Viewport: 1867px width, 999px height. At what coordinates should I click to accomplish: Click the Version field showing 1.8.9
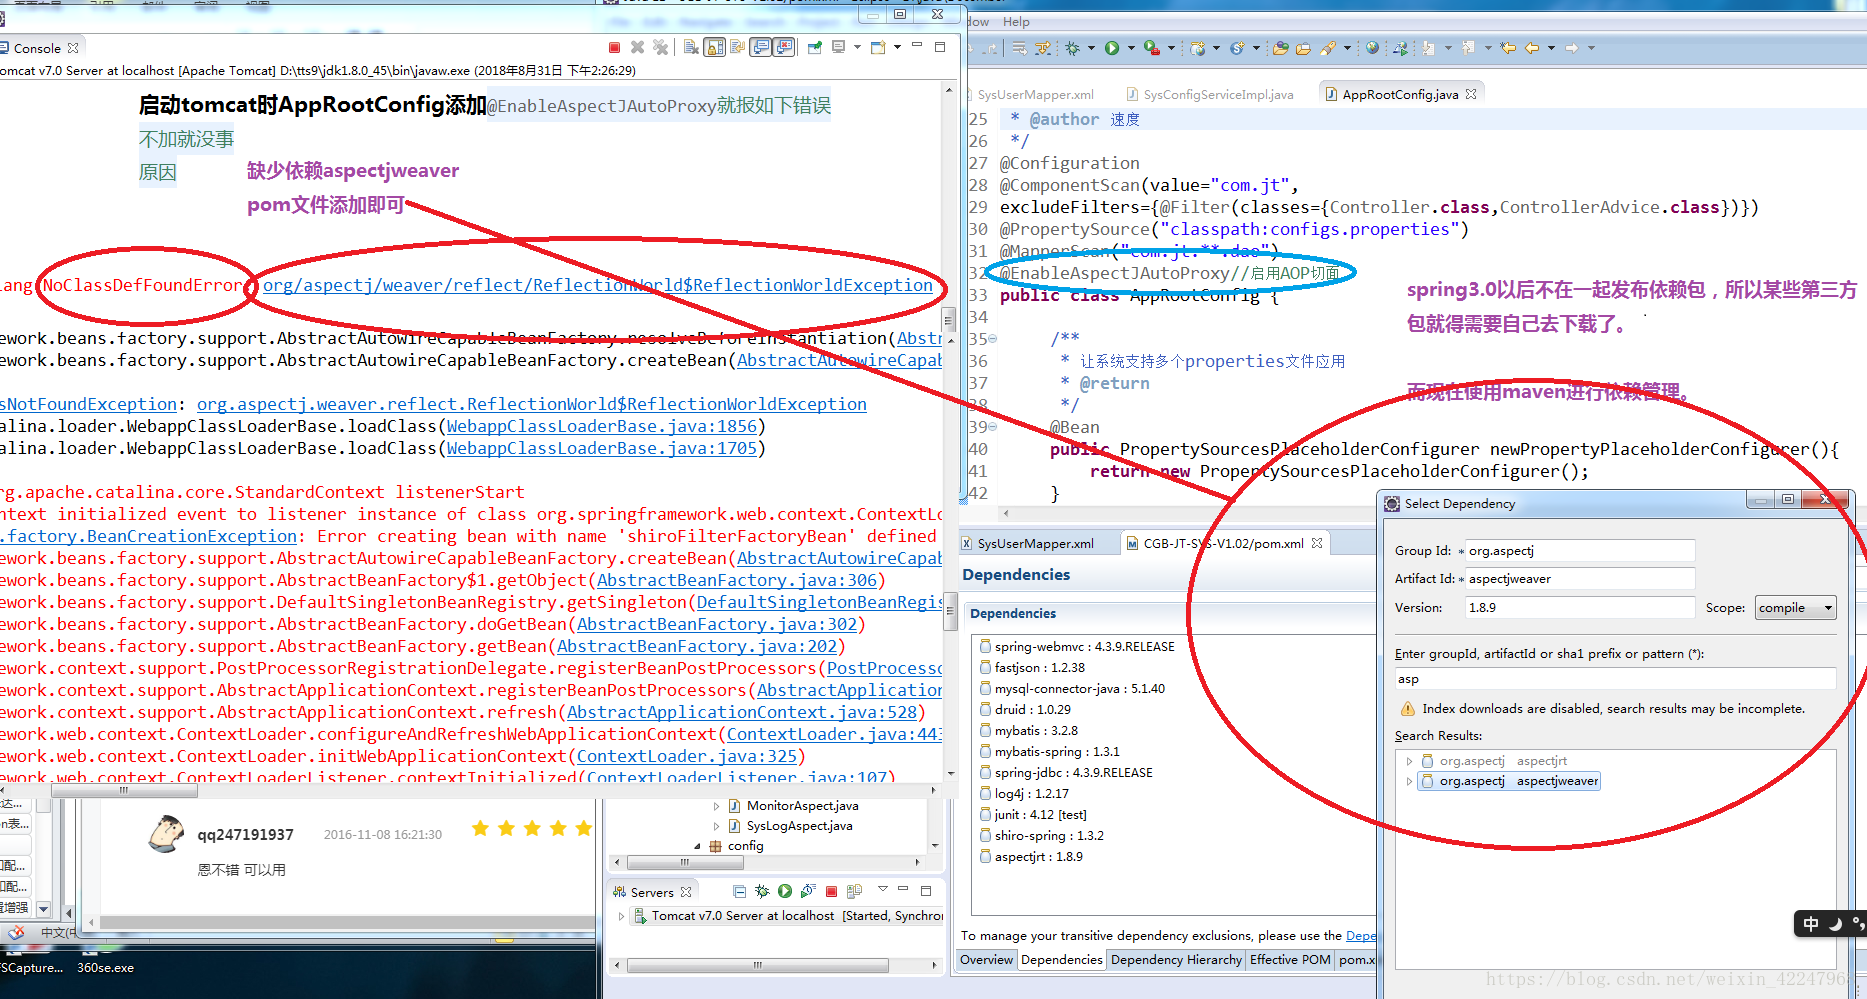click(x=1580, y=607)
